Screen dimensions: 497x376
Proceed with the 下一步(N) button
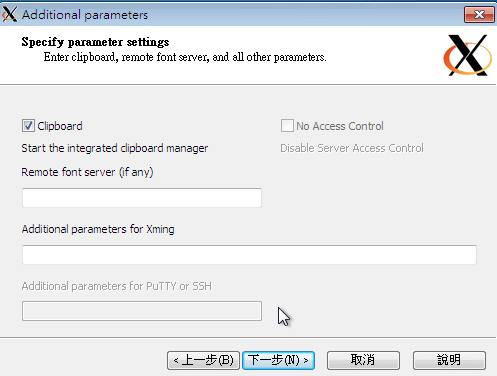(278, 360)
